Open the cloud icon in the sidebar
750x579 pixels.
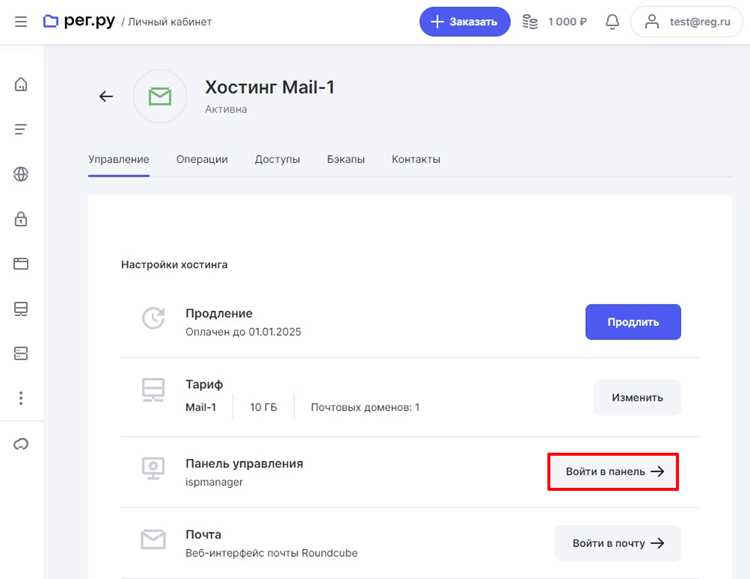point(21,444)
